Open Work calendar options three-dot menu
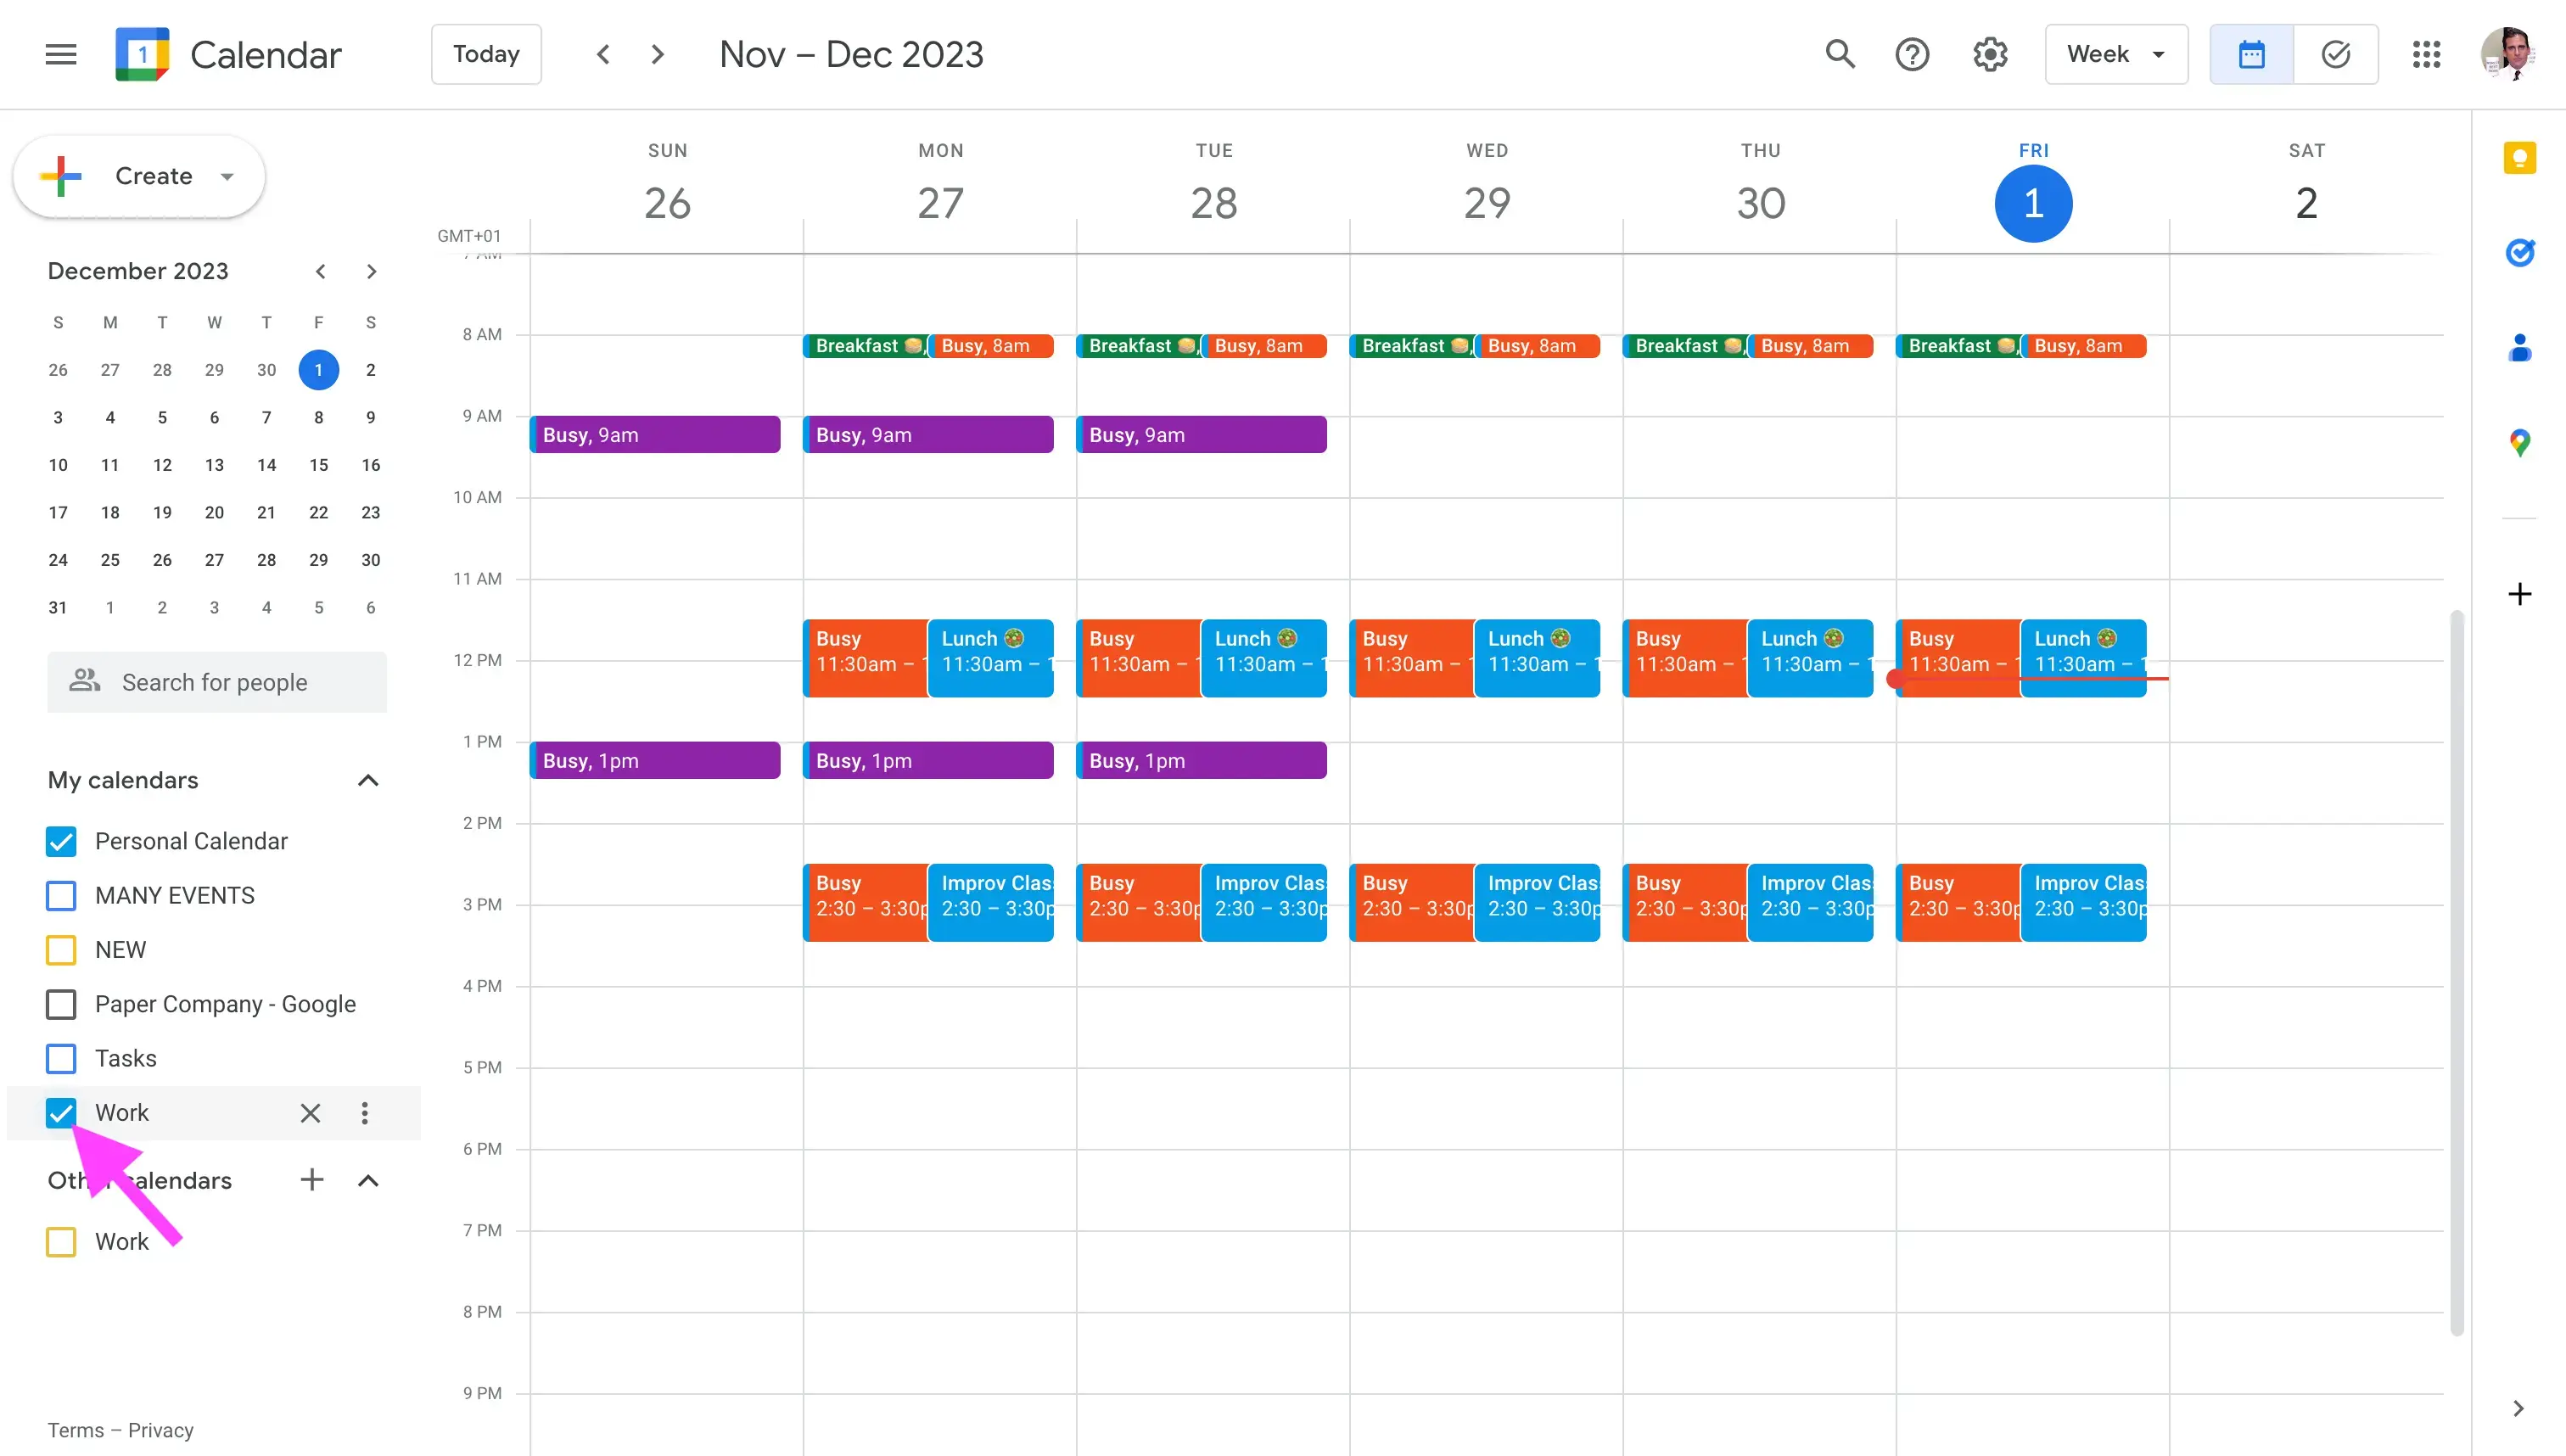 tap(365, 1112)
